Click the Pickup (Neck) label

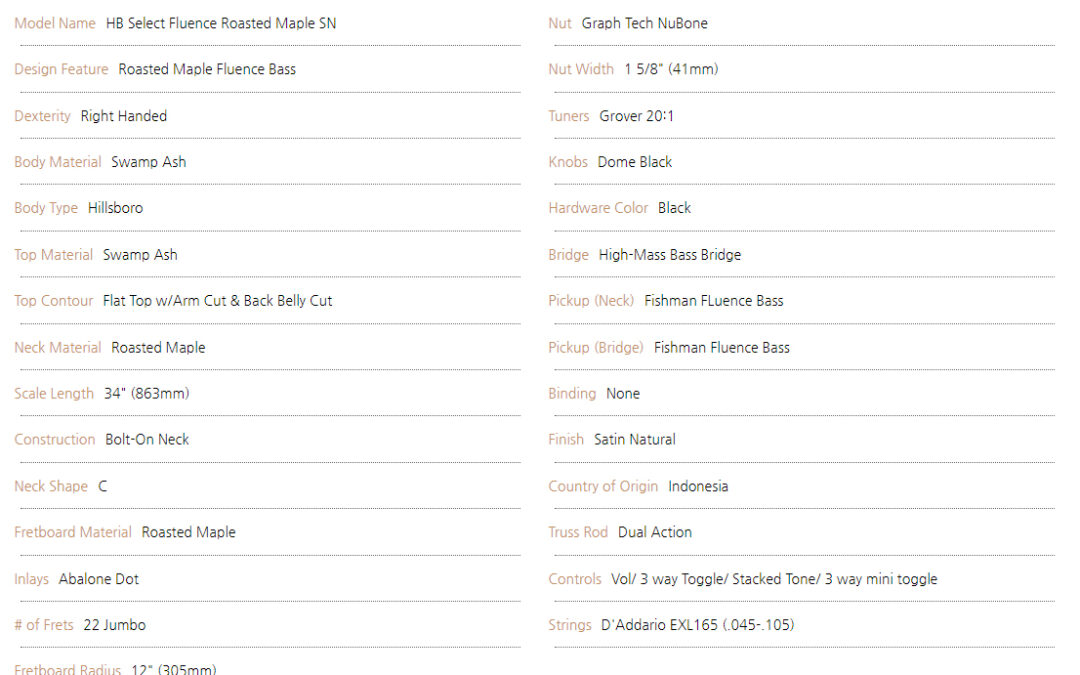[591, 301]
